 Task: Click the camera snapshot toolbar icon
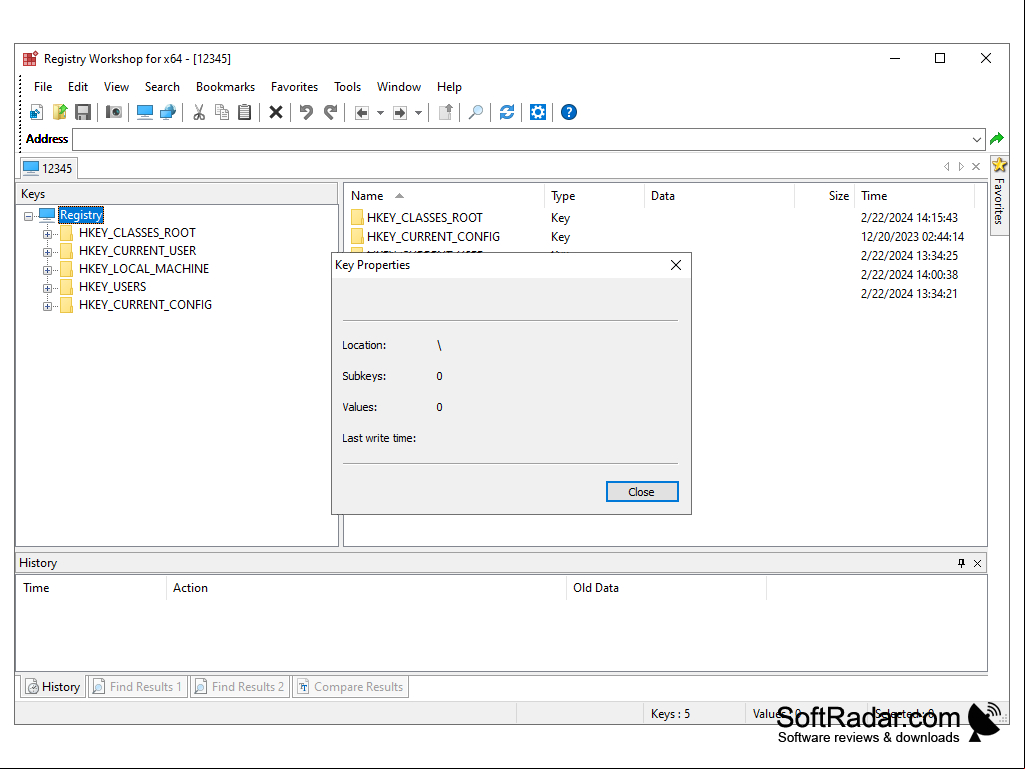[114, 112]
